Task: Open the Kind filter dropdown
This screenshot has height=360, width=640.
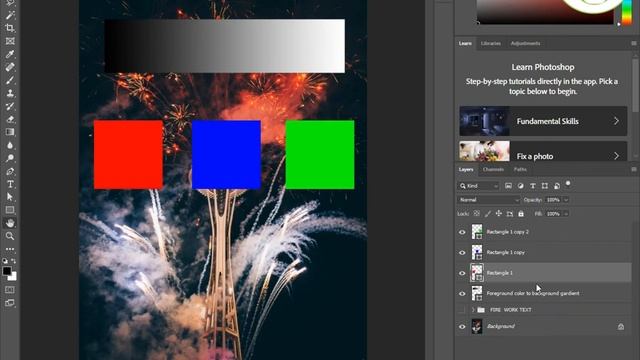Action: coord(478,186)
